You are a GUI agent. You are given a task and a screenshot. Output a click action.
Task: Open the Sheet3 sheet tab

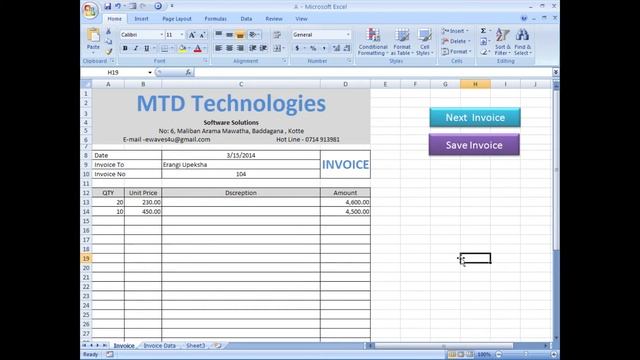(x=196, y=345)
